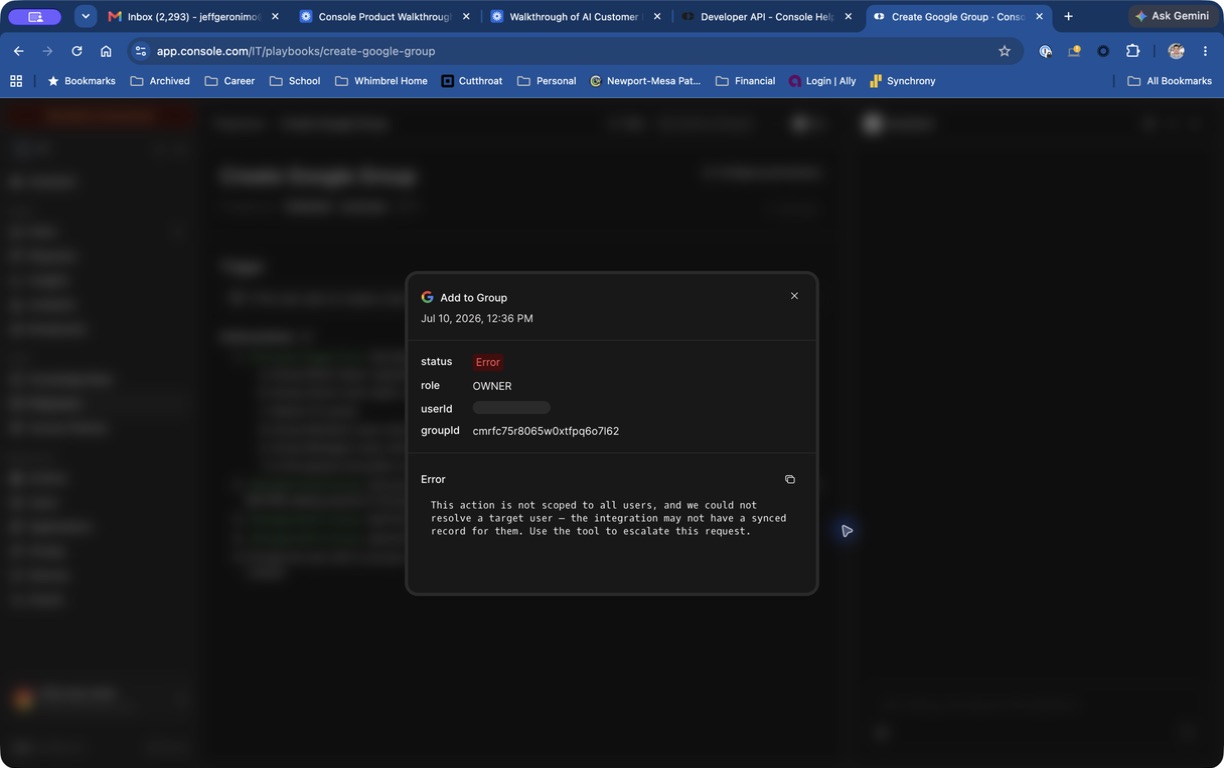The height and width of the screenshot is (768, 1224).
Task: Open the Personal bookmarks folder
Action: (x=547, y=81)
